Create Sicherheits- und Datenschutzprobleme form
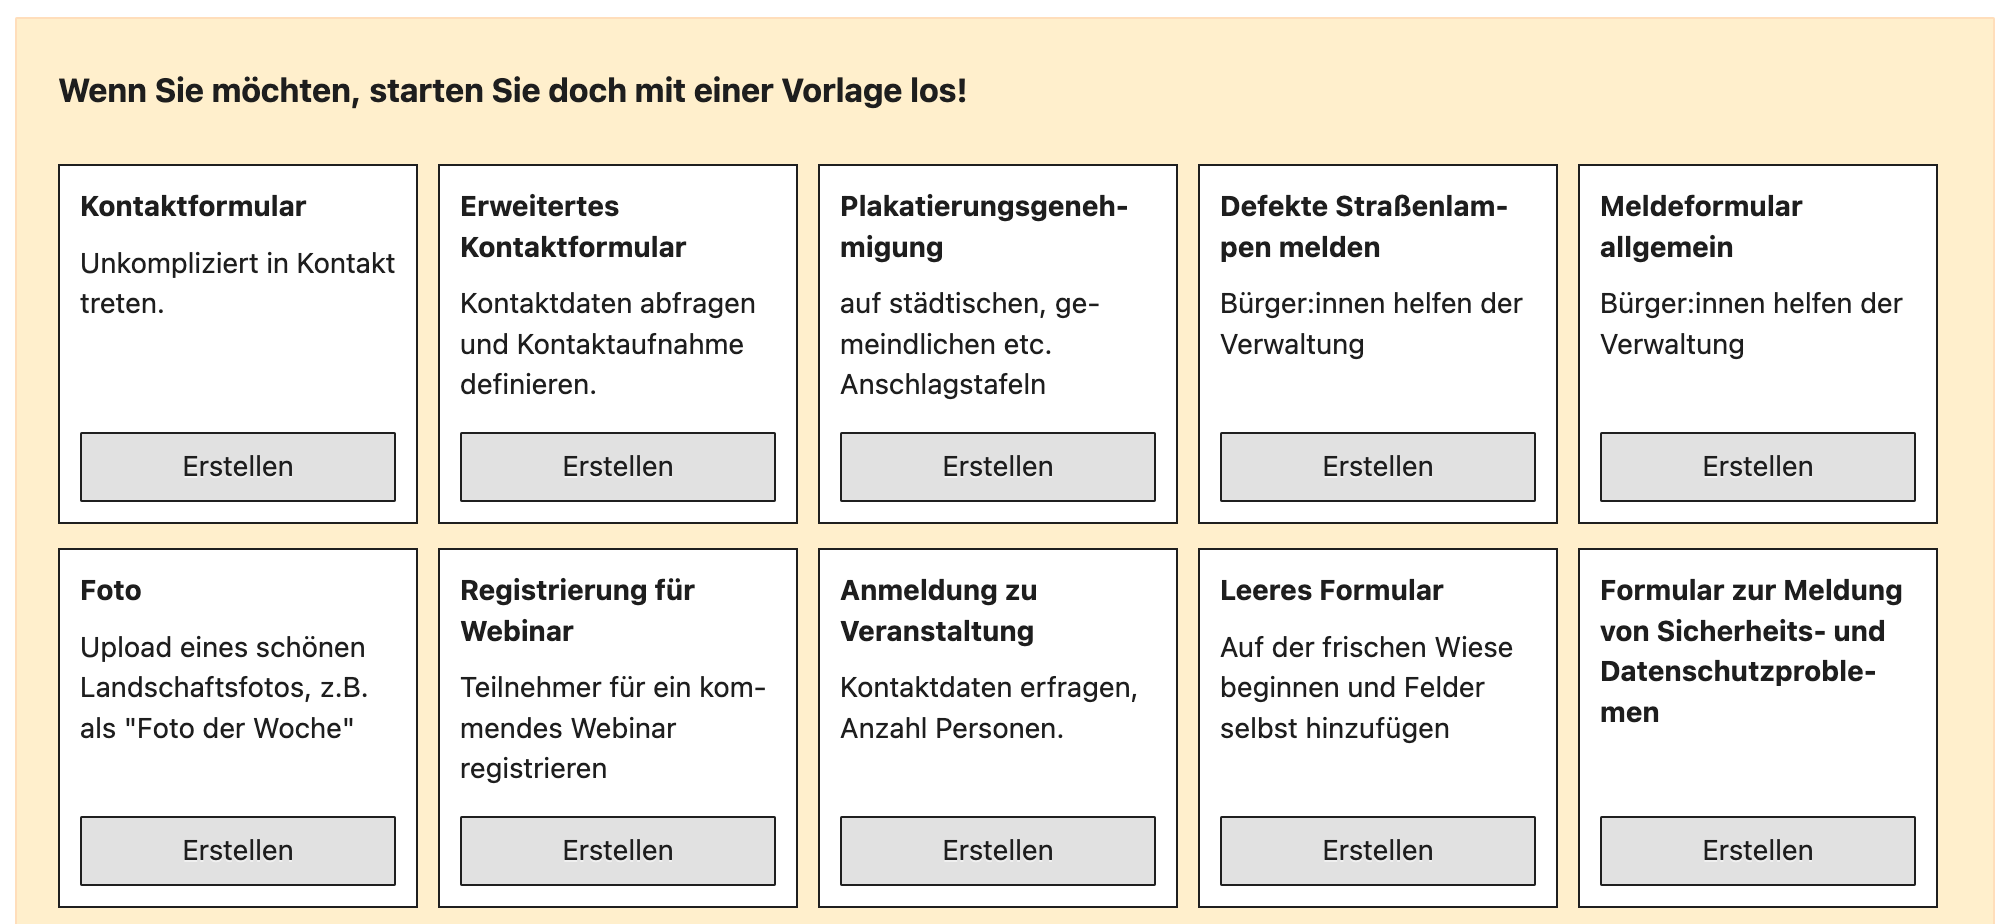 click(x=1758, y=851)
